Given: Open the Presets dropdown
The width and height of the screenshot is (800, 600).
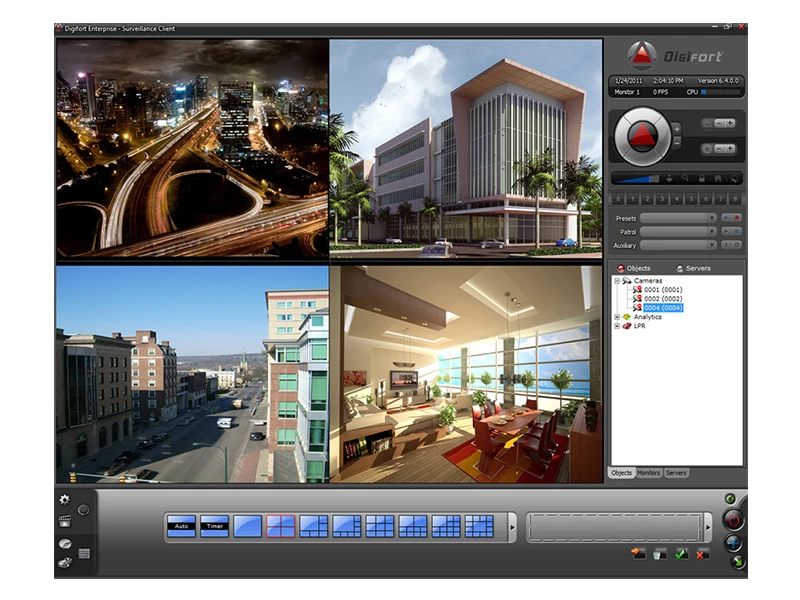Looking at the screenshot, I should coord(678,217).
